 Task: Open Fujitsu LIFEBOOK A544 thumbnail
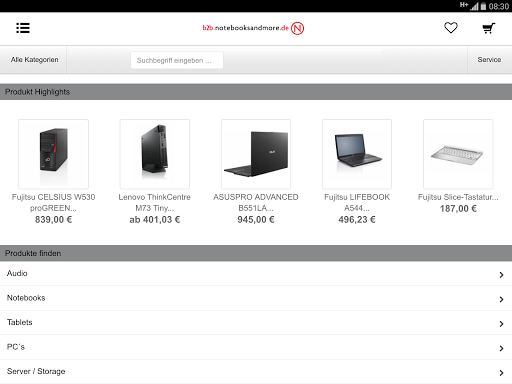coord(357,154)
